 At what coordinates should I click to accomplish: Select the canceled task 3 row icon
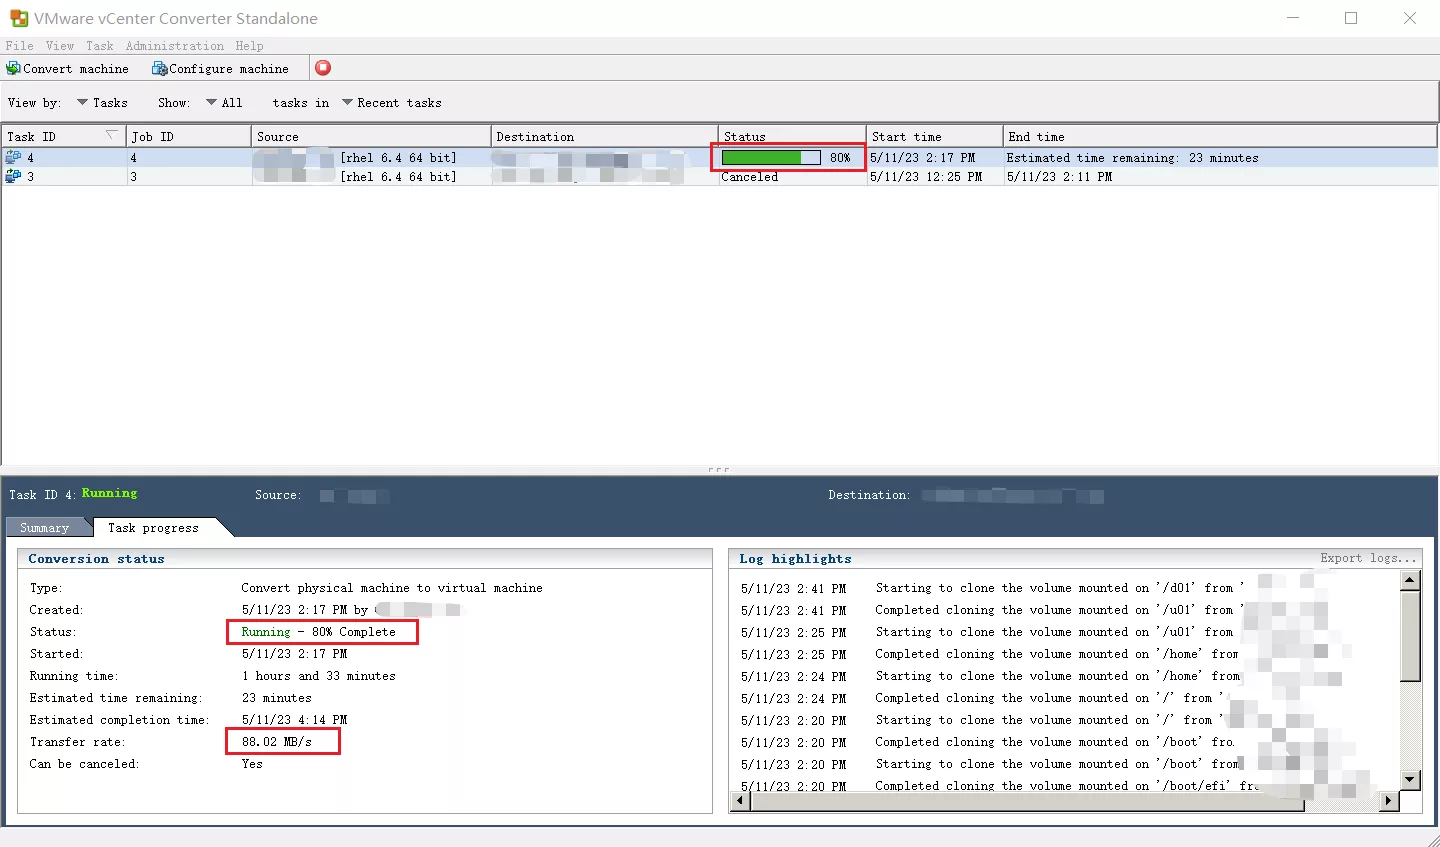13,177
